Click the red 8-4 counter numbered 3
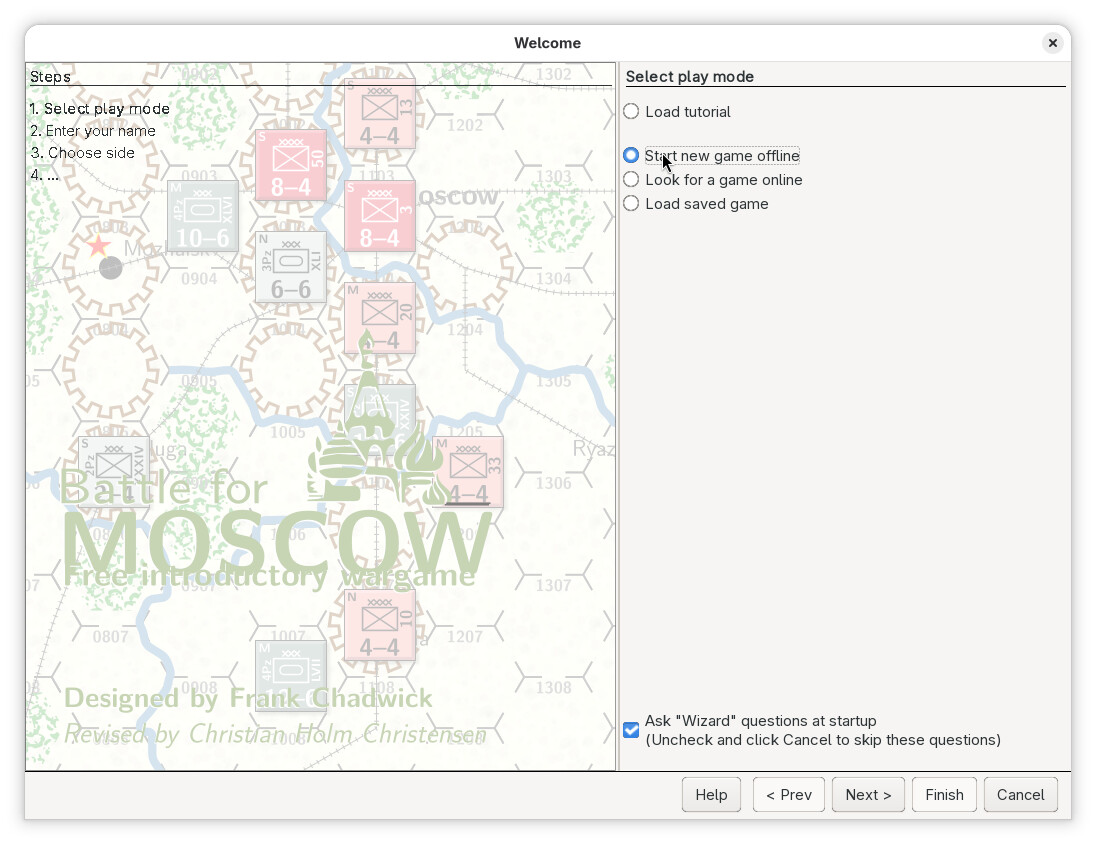This screenshot has width=1096, height=844. pos(379,216)
